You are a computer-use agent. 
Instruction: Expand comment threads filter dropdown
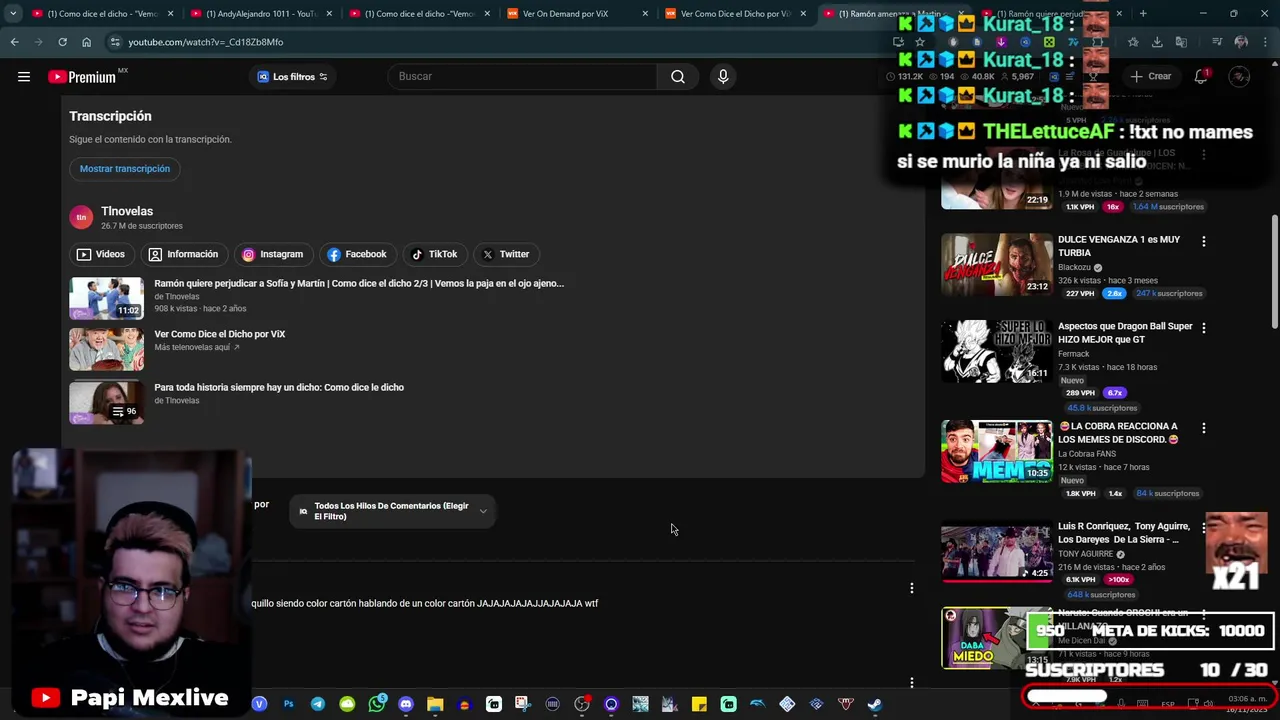tap(393, 511)
